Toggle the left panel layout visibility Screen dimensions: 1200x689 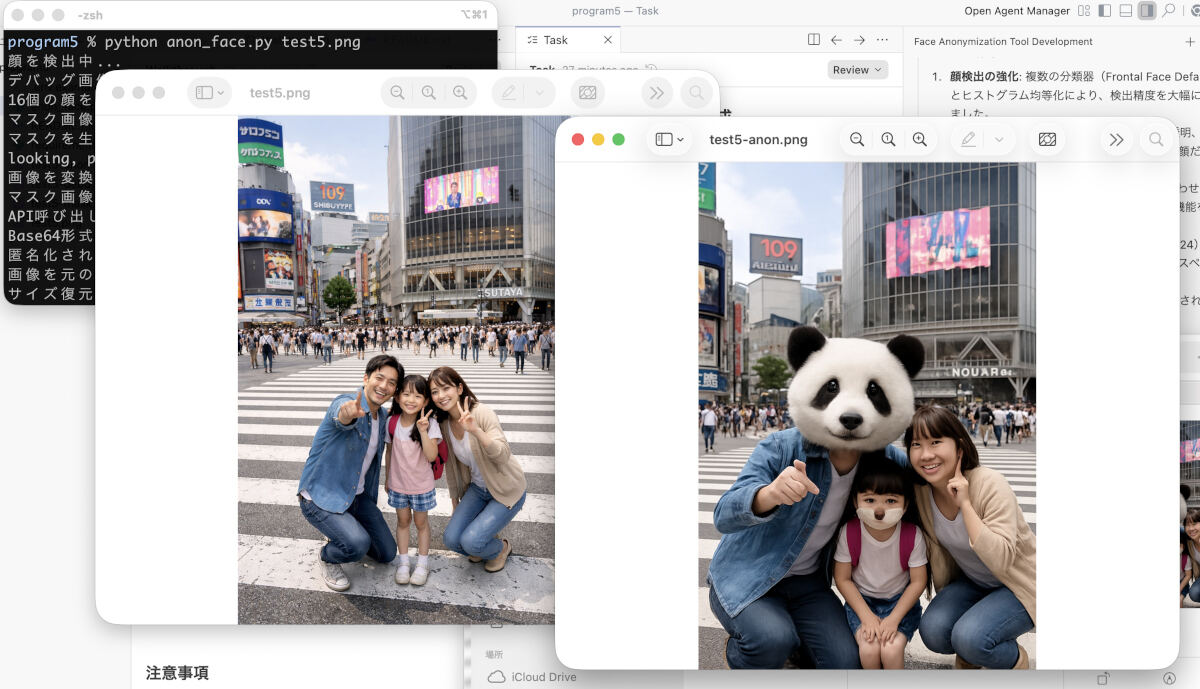(x=1105, y=11)
